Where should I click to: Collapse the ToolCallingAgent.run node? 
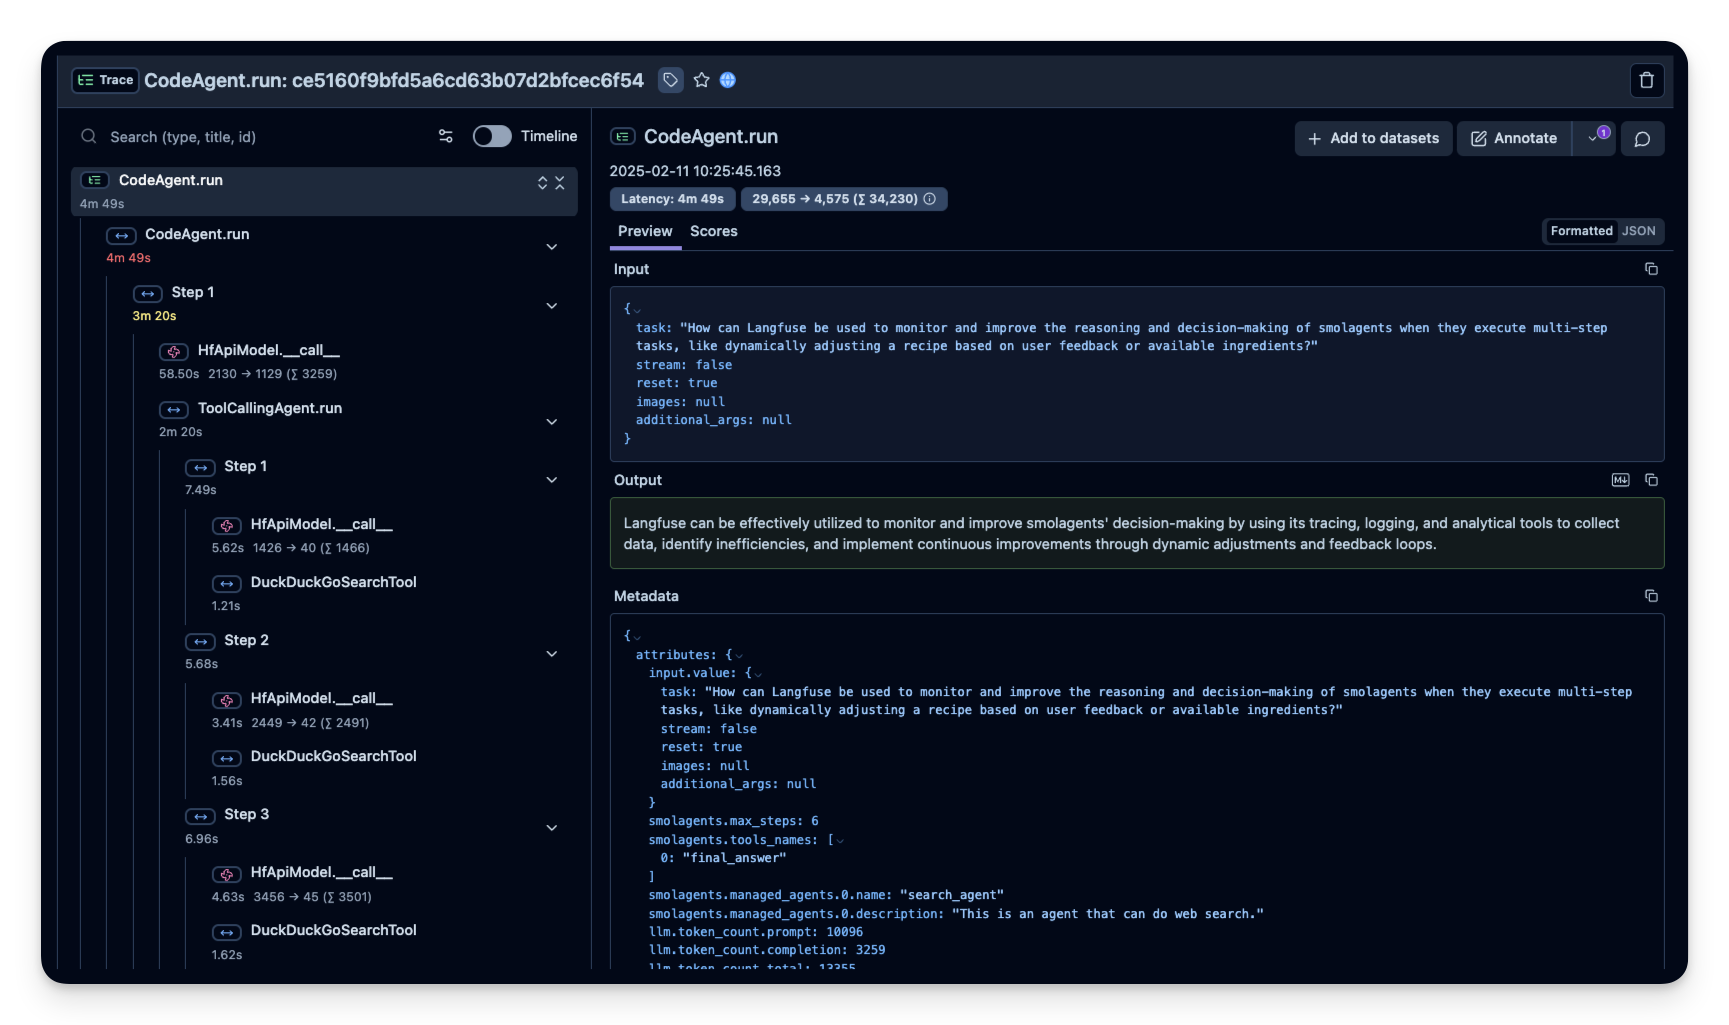[551, 422]
